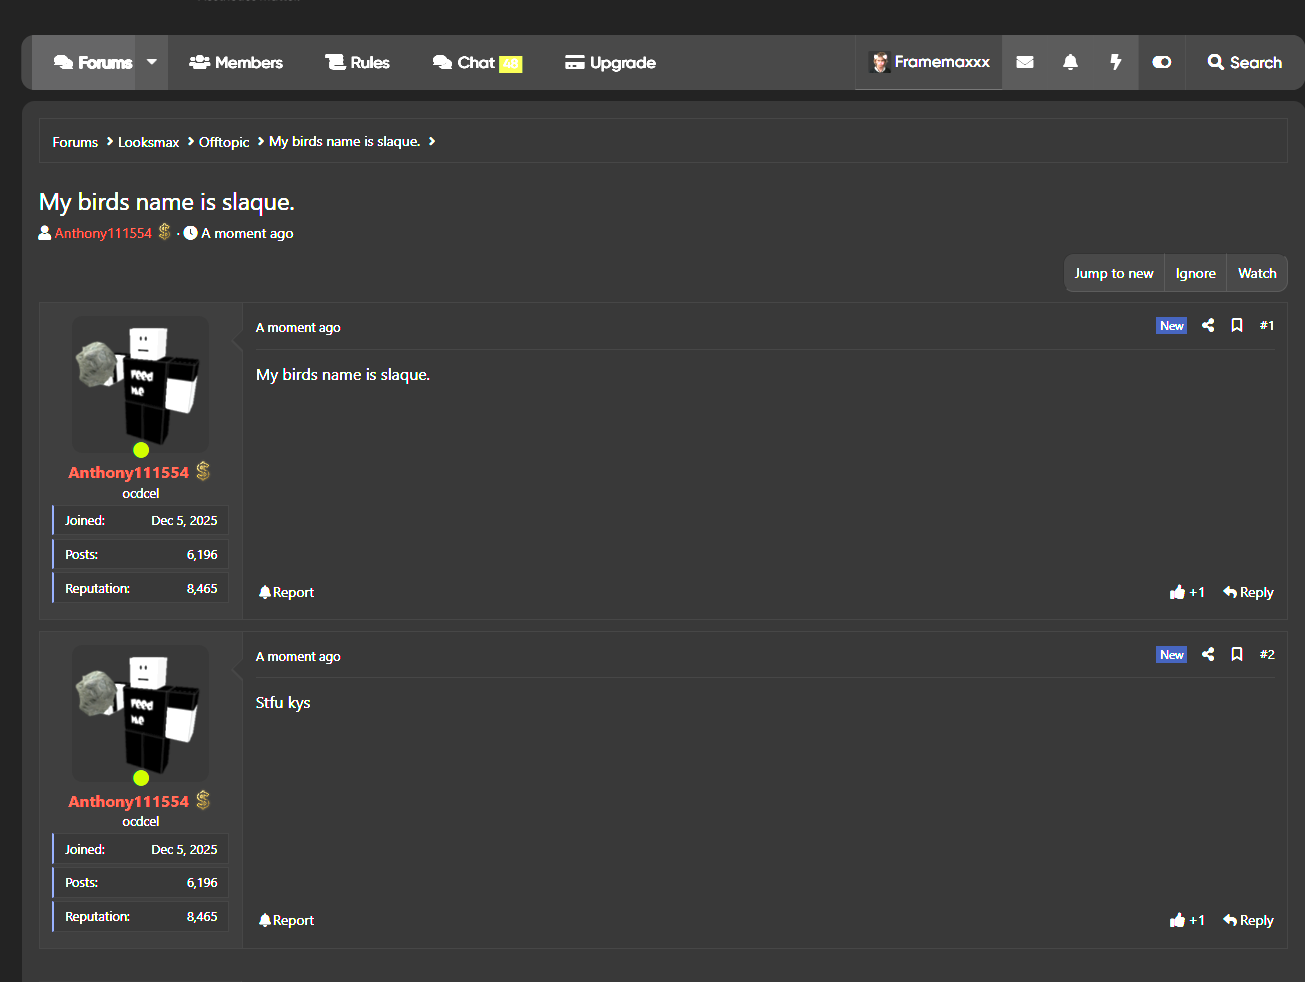Open the Chat tab
Screen dimensions: 1305x982
click(x=477, y=62)
